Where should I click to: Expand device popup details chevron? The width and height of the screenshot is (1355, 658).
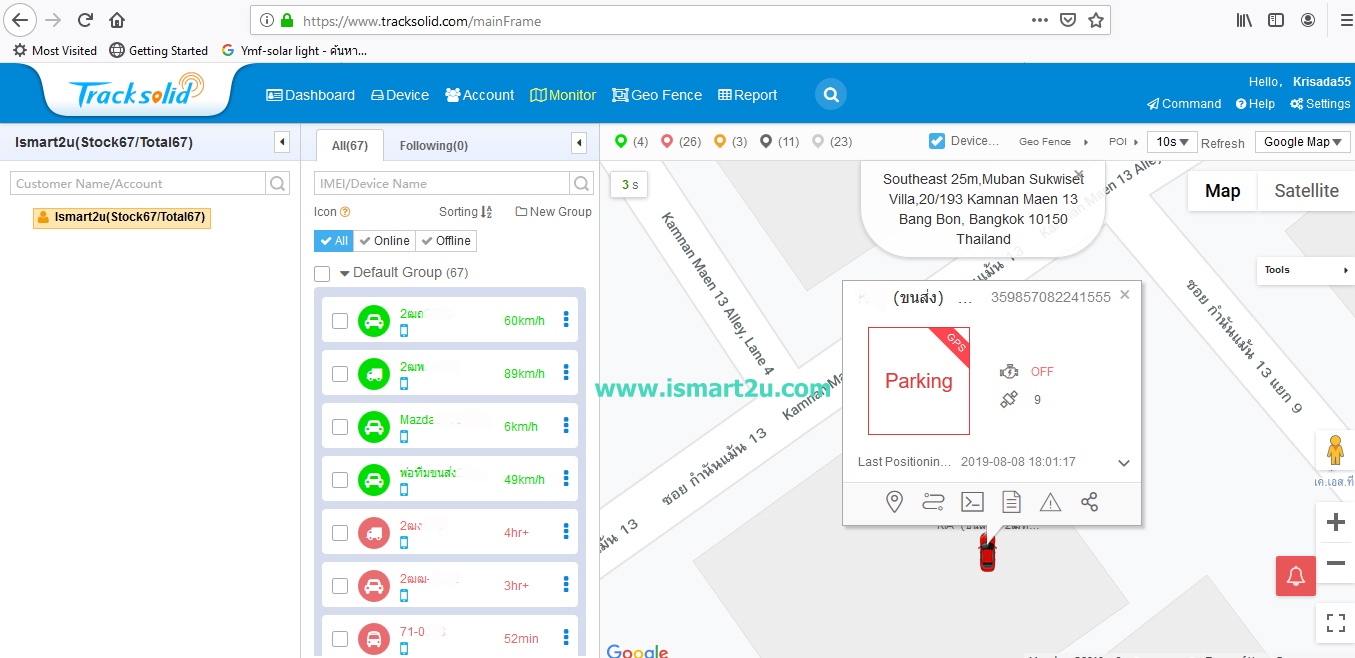pyautogui.click(x=1124, y=463)
